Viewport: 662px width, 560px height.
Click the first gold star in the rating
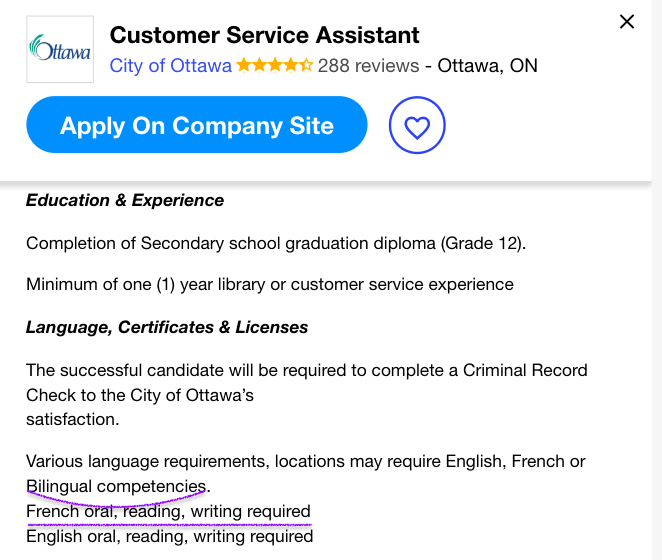[244, 65]
